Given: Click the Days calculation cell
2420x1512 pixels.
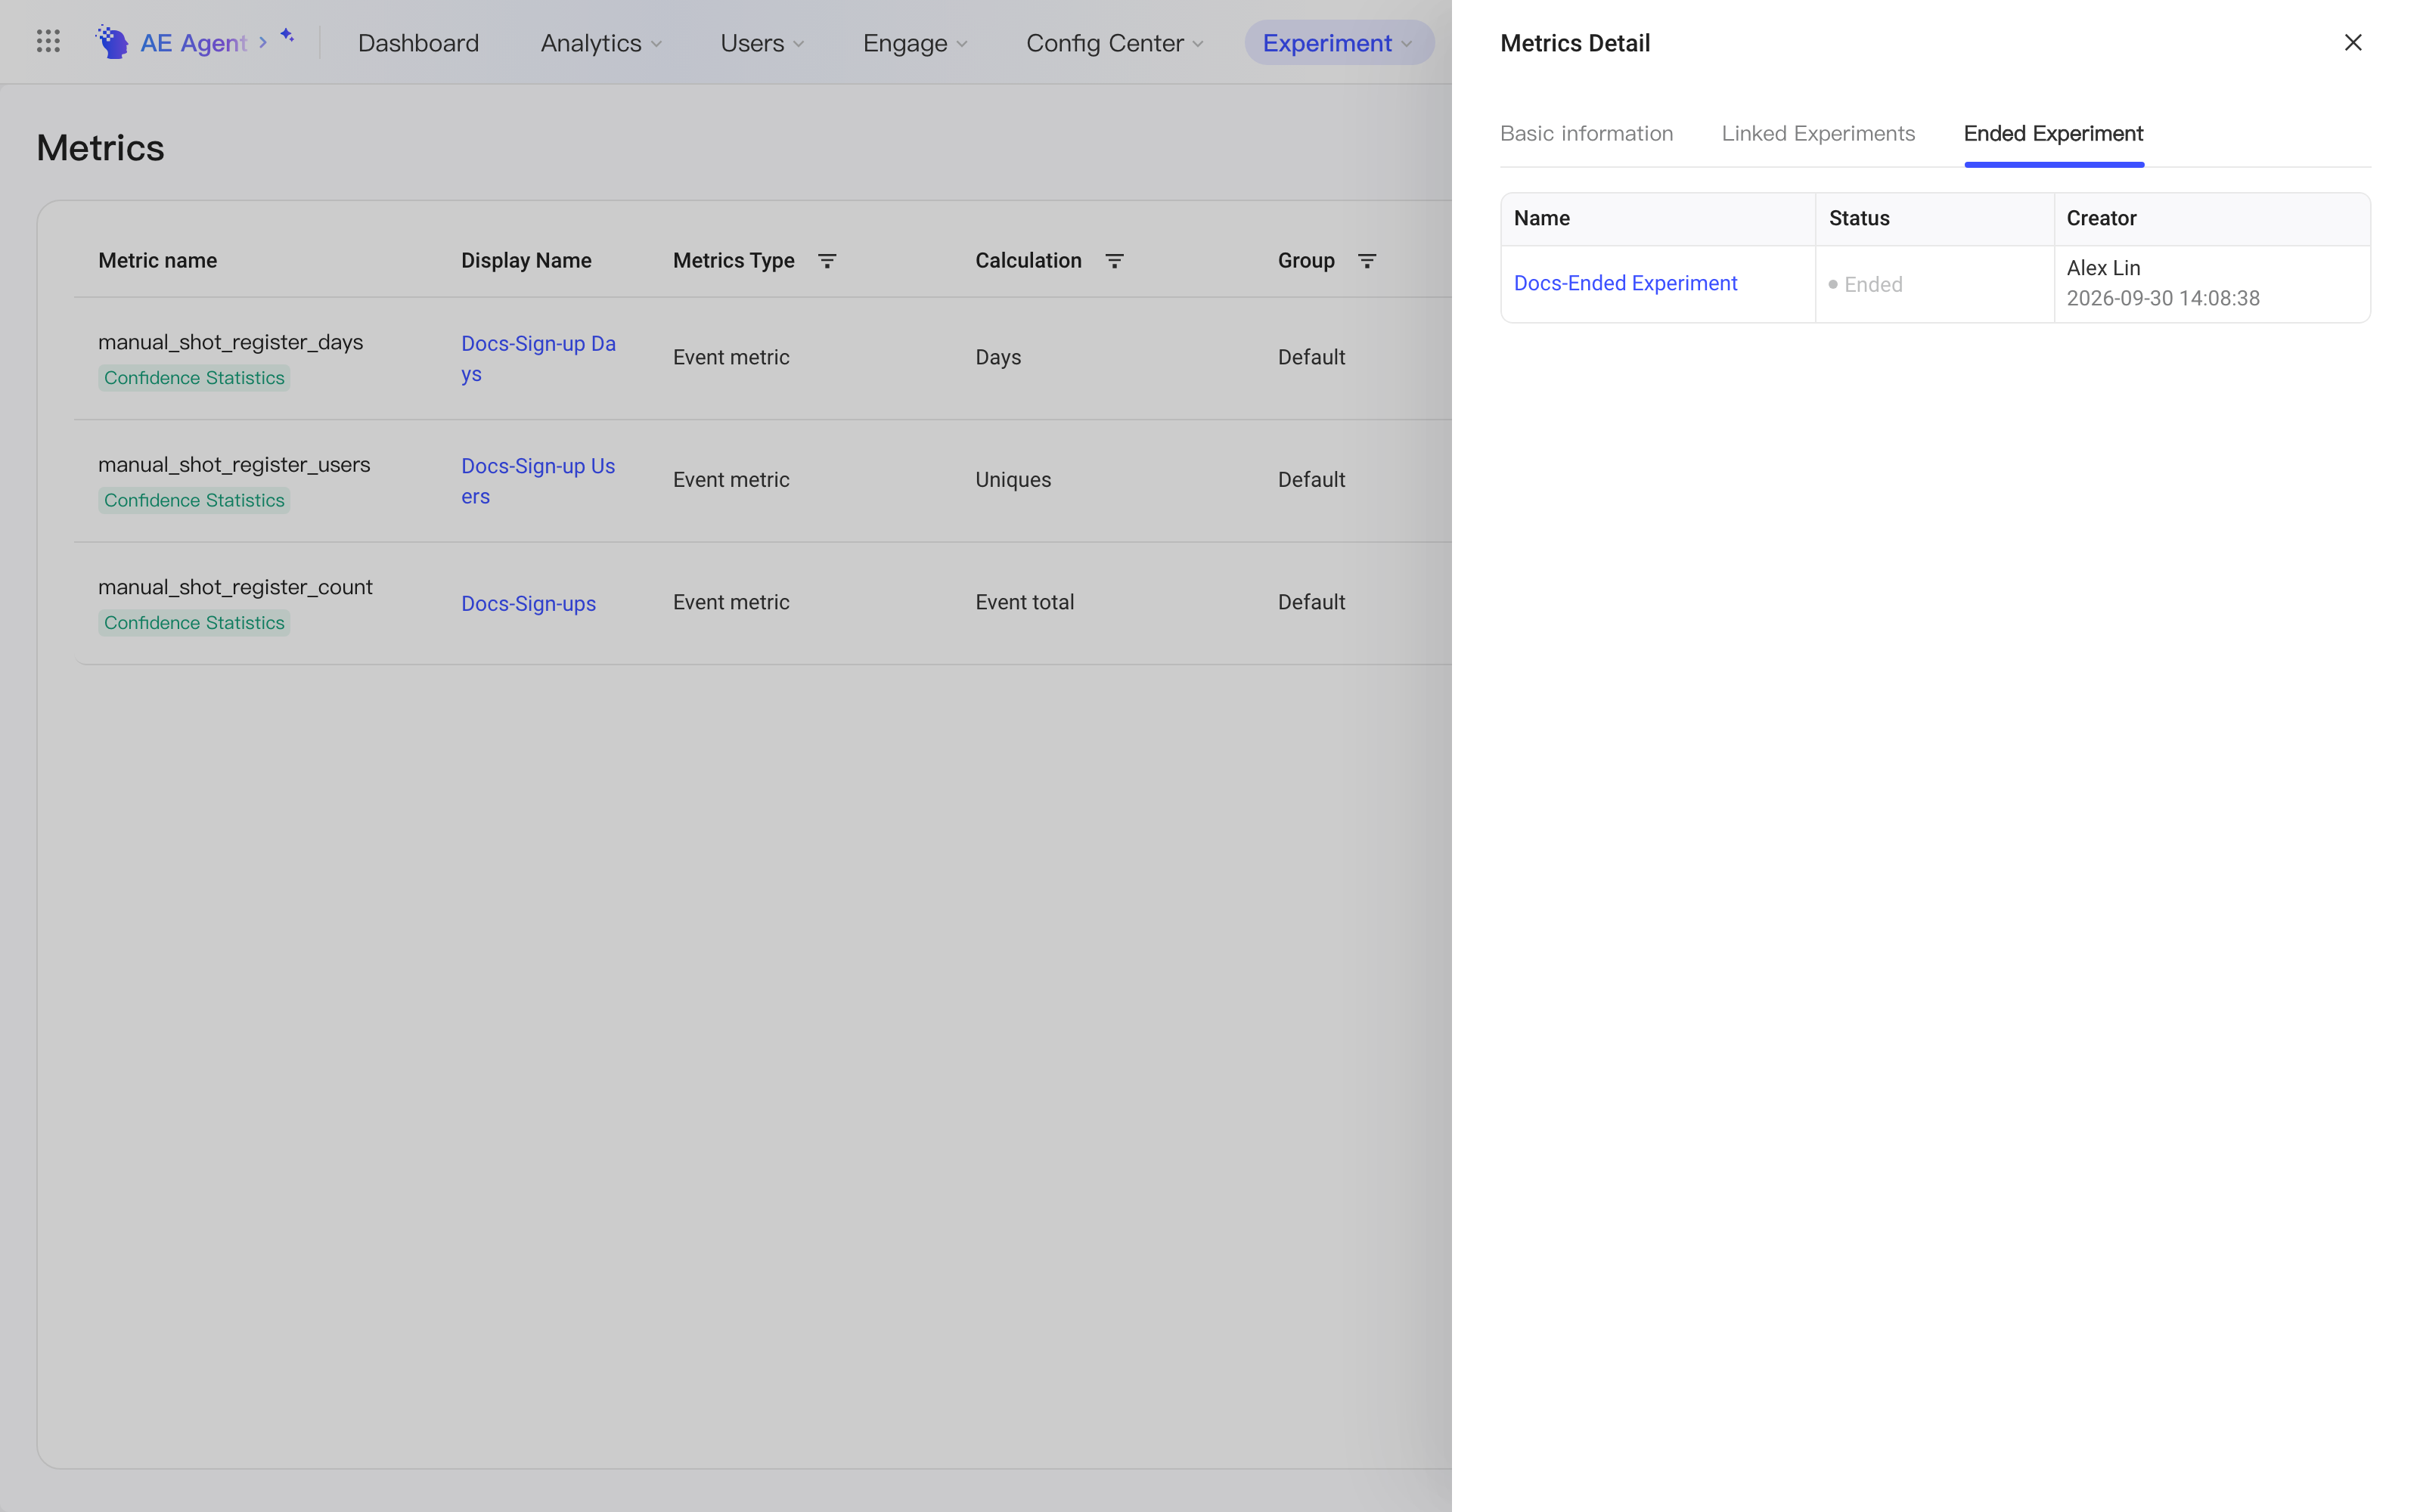Looking at the screenshot, I should pos(998,357).
